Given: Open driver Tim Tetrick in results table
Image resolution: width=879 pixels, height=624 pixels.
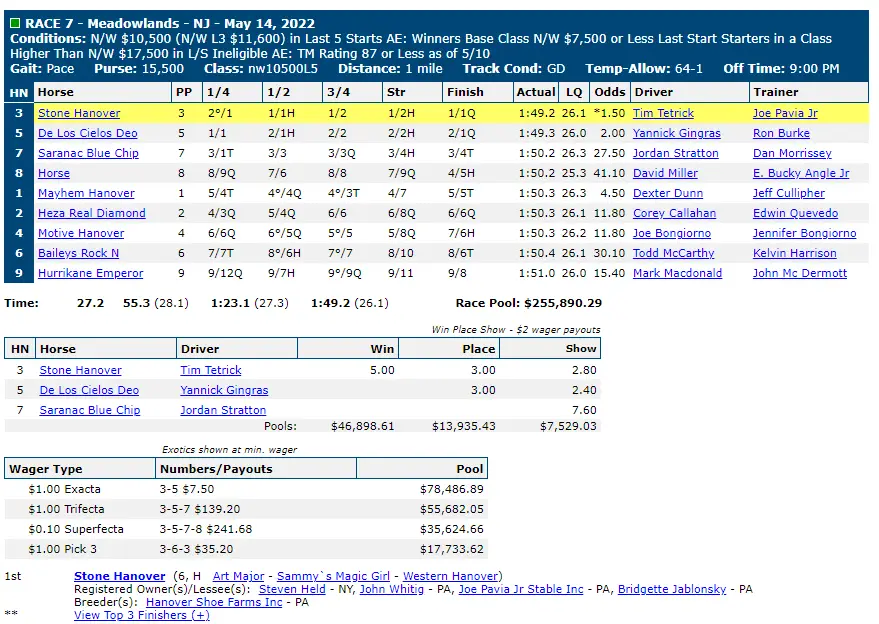Looking at the screenshot, I should 663,113.
